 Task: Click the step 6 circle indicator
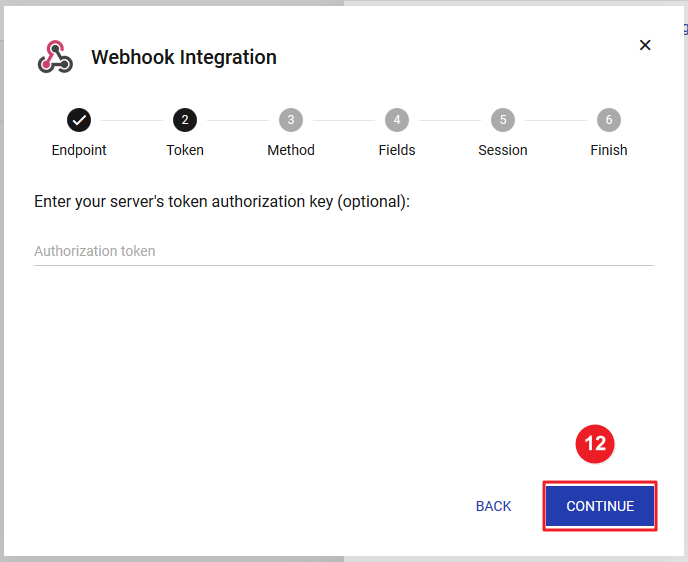coord(608,120)
